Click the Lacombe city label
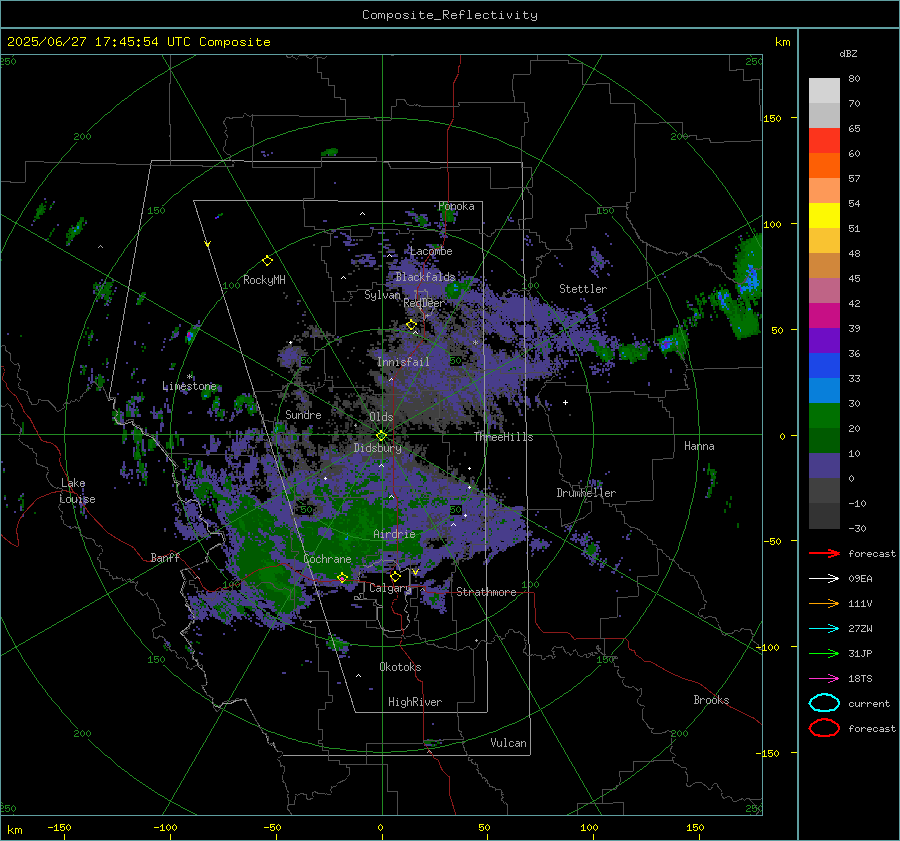This screenshot has width=900, height=841. tap(431, 251)
